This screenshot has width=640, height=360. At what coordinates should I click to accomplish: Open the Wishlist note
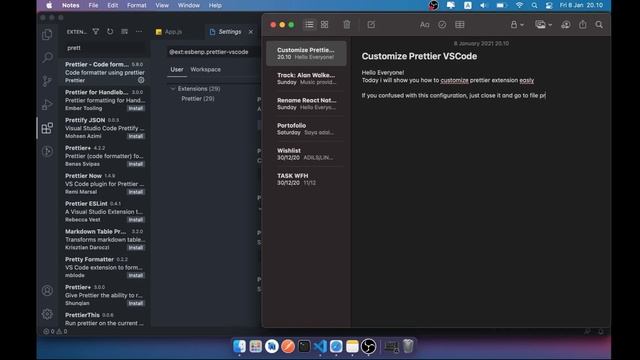[x=306, y=154]
